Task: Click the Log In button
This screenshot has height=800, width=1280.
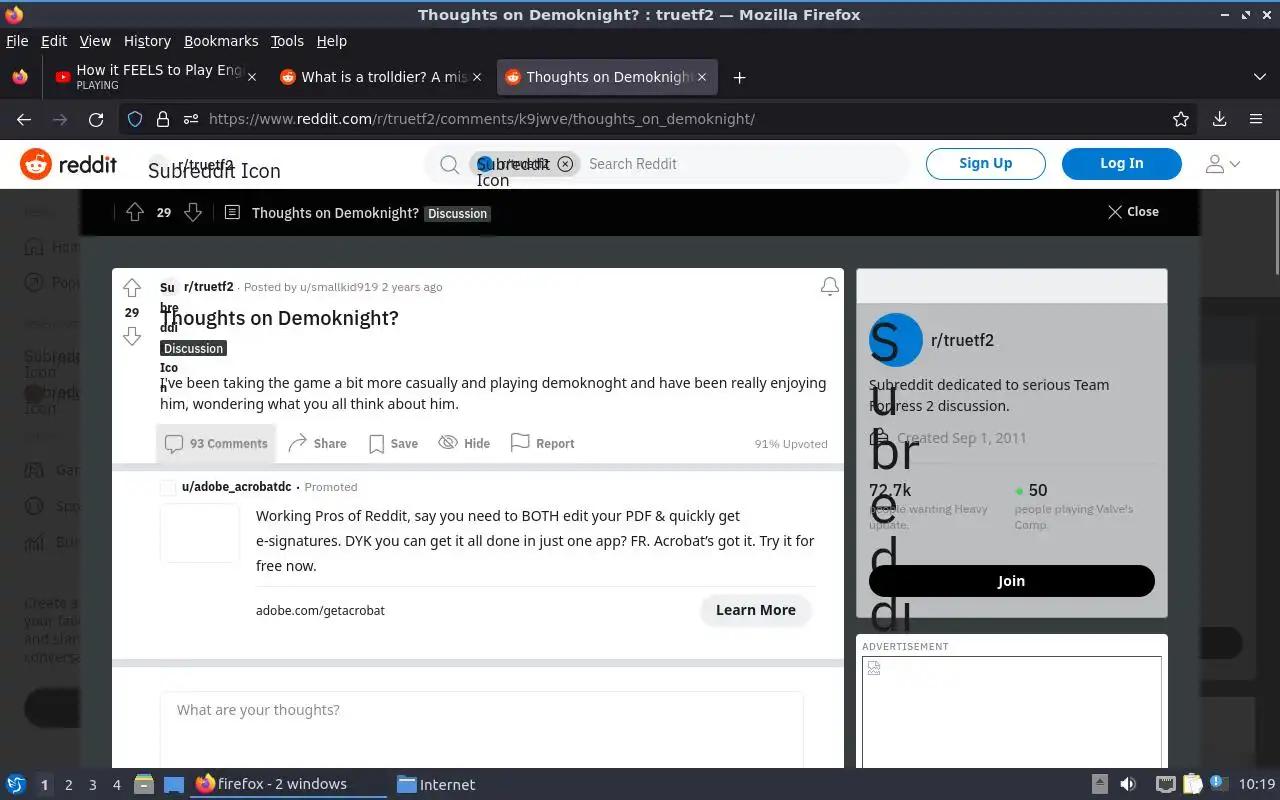Action: [x=1121, y=164]
